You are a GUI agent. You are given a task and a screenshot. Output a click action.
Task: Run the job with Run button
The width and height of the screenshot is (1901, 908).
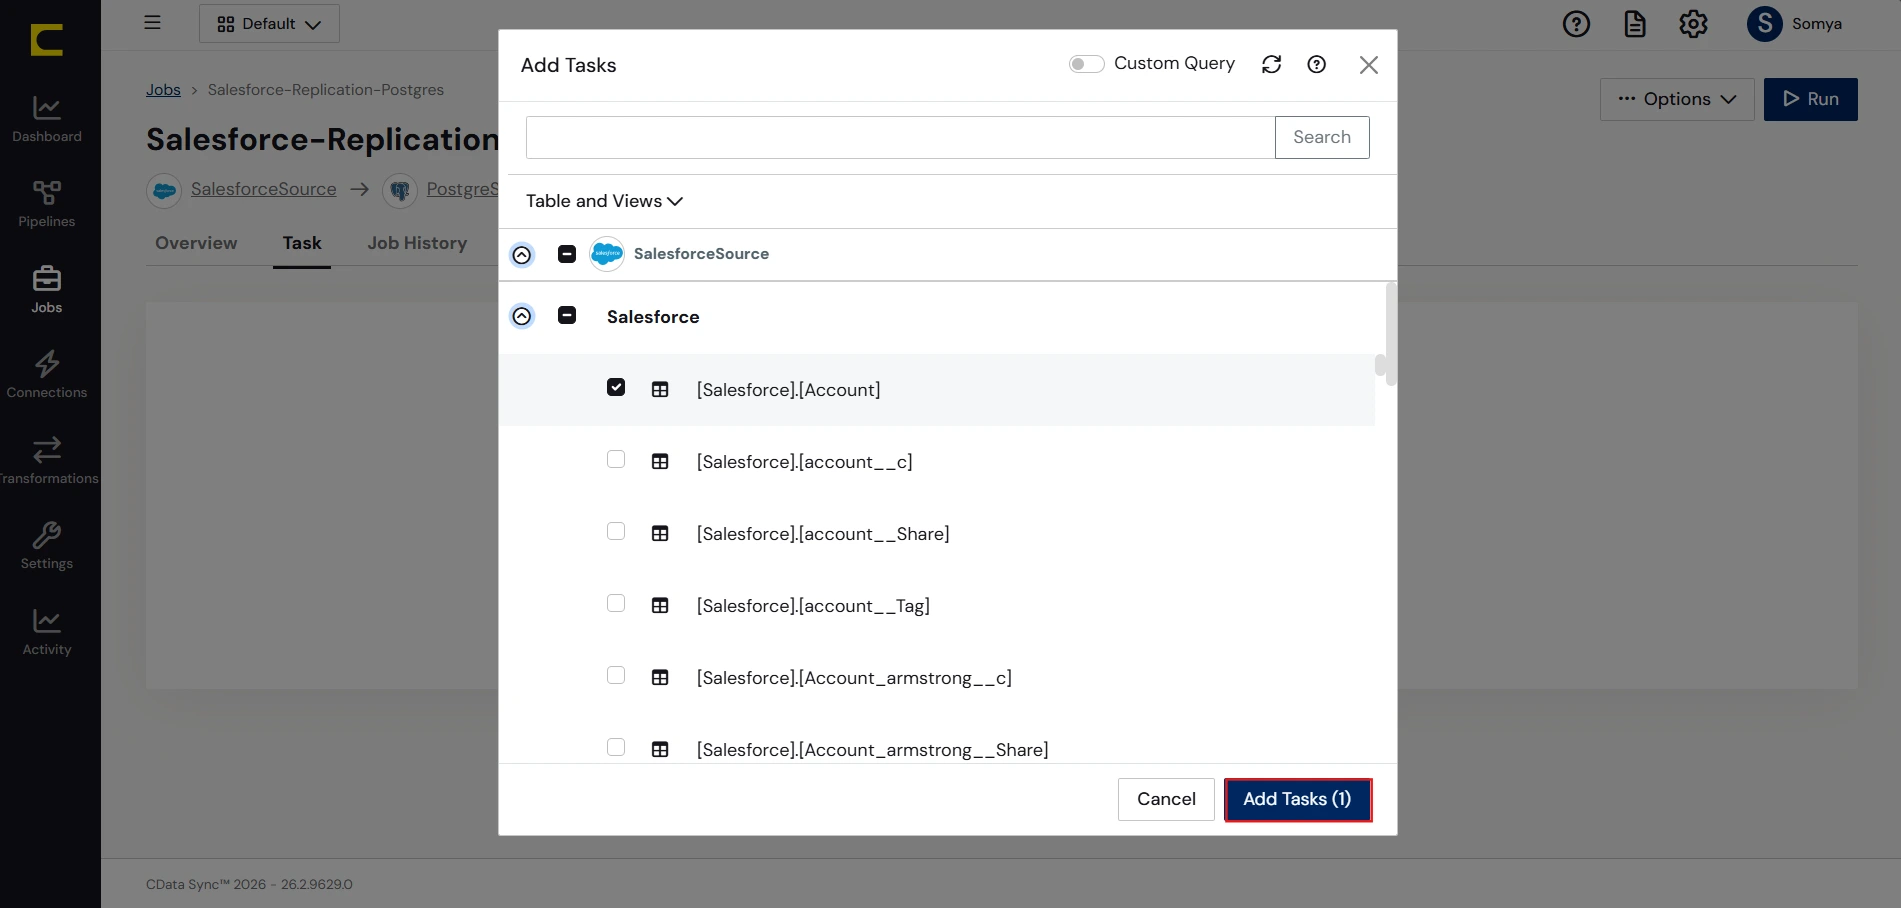tap(1811, 99)
